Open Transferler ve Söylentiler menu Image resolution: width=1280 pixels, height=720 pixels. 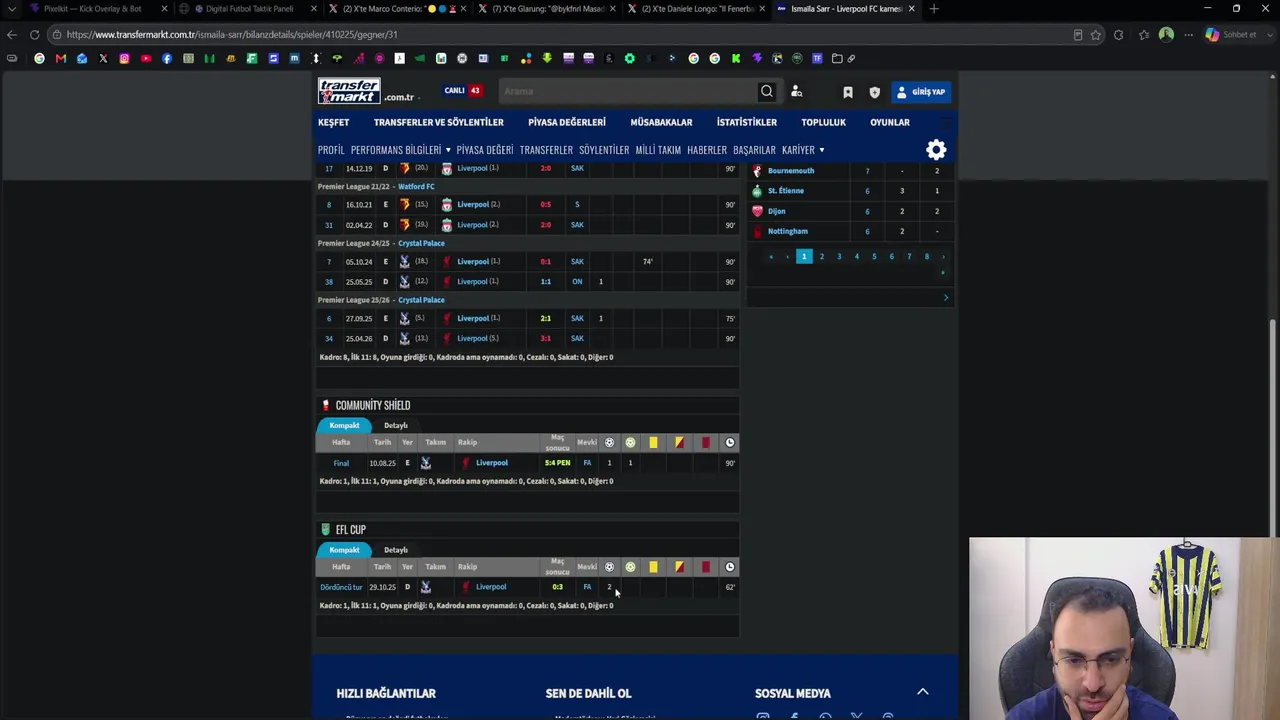click(x=439, y=122)
